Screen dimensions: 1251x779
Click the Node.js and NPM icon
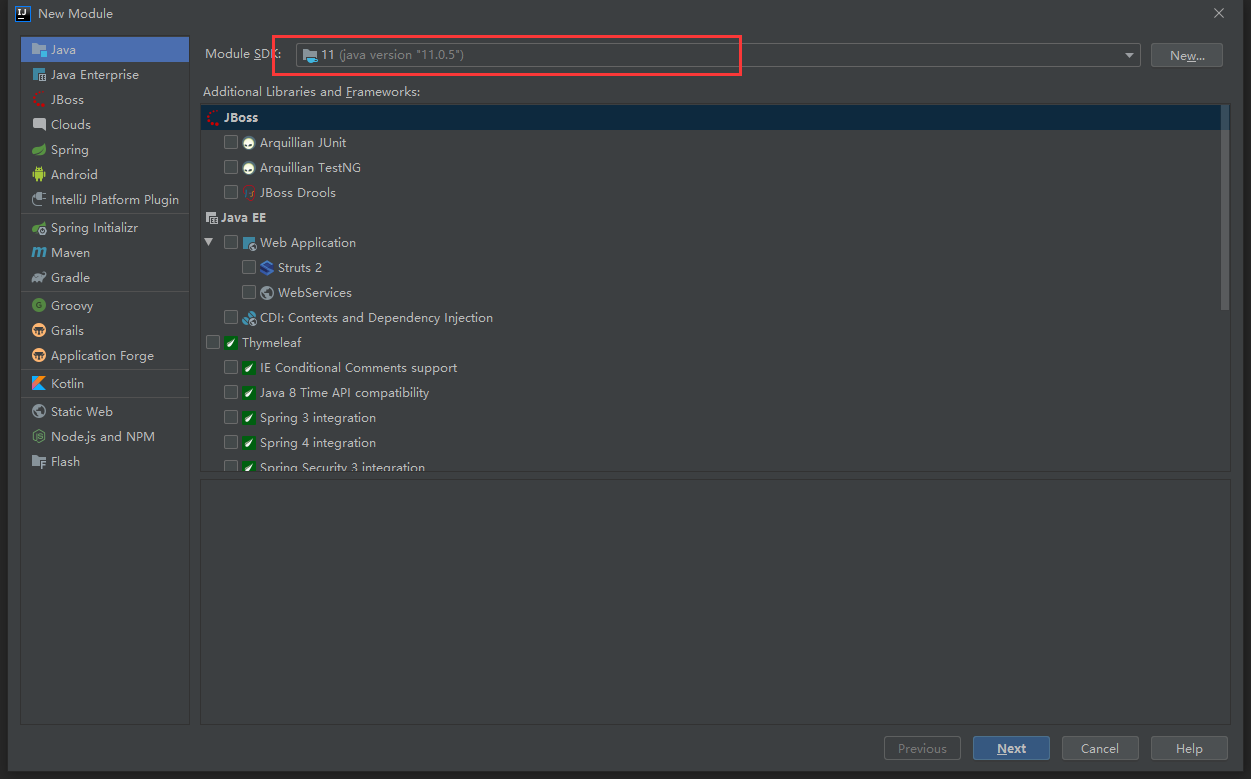(39, 437)
